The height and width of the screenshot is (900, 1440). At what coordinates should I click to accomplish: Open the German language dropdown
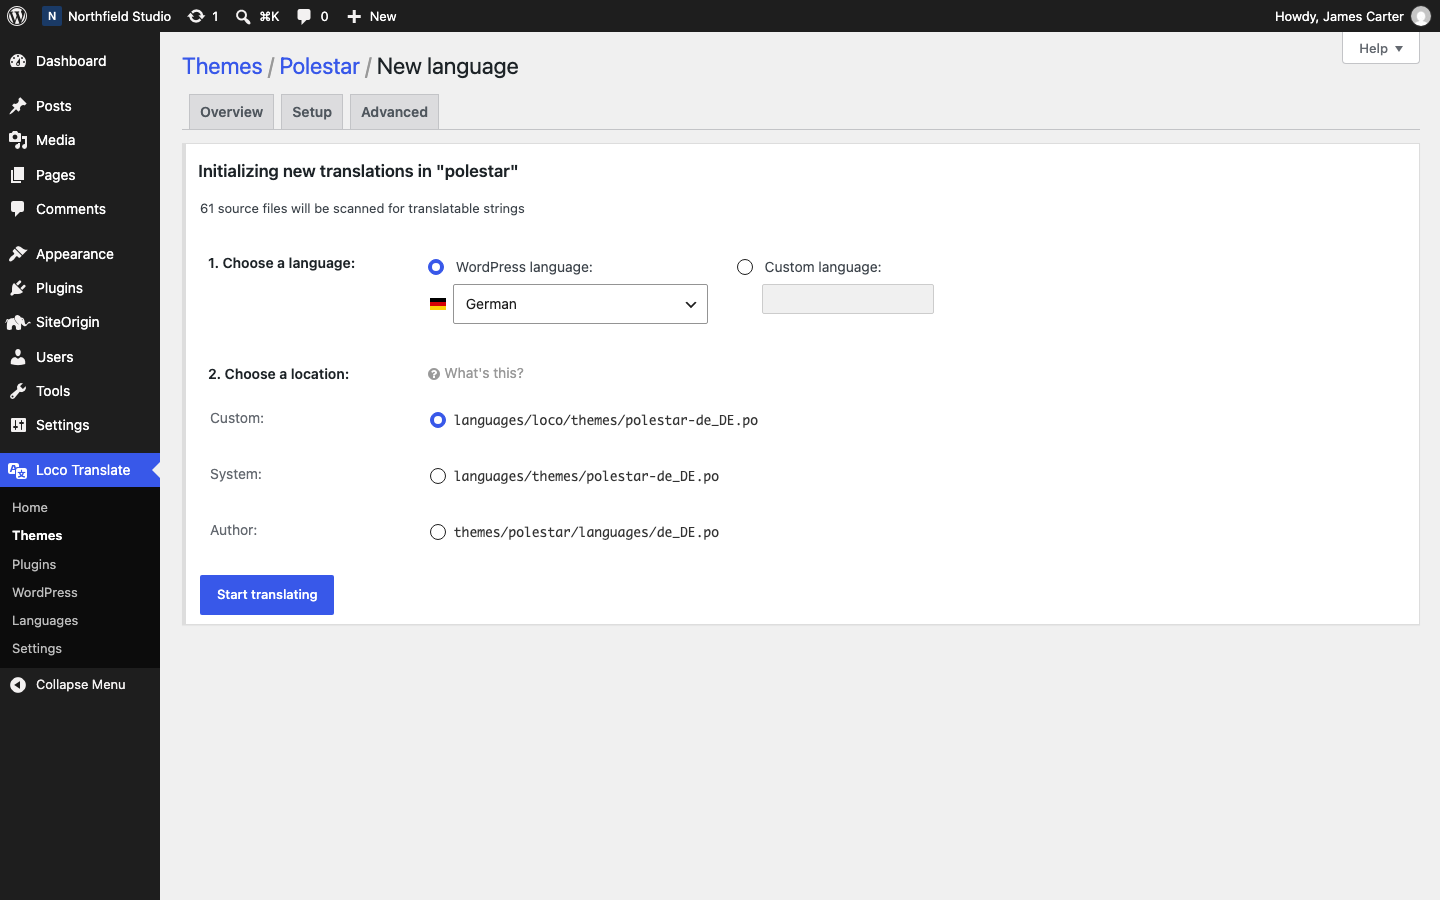pos(580,304)
